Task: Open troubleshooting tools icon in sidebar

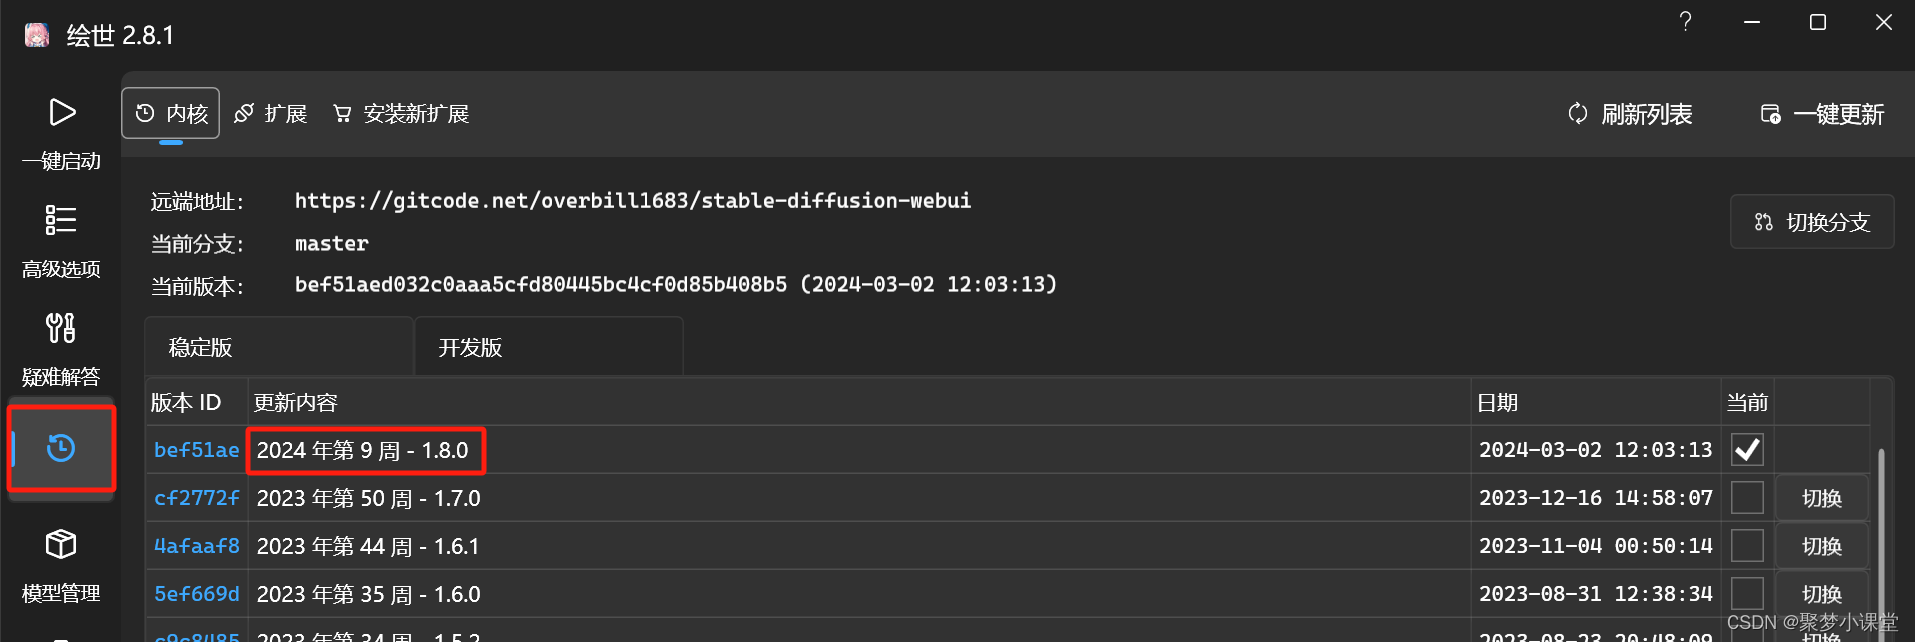Action: 61,327
